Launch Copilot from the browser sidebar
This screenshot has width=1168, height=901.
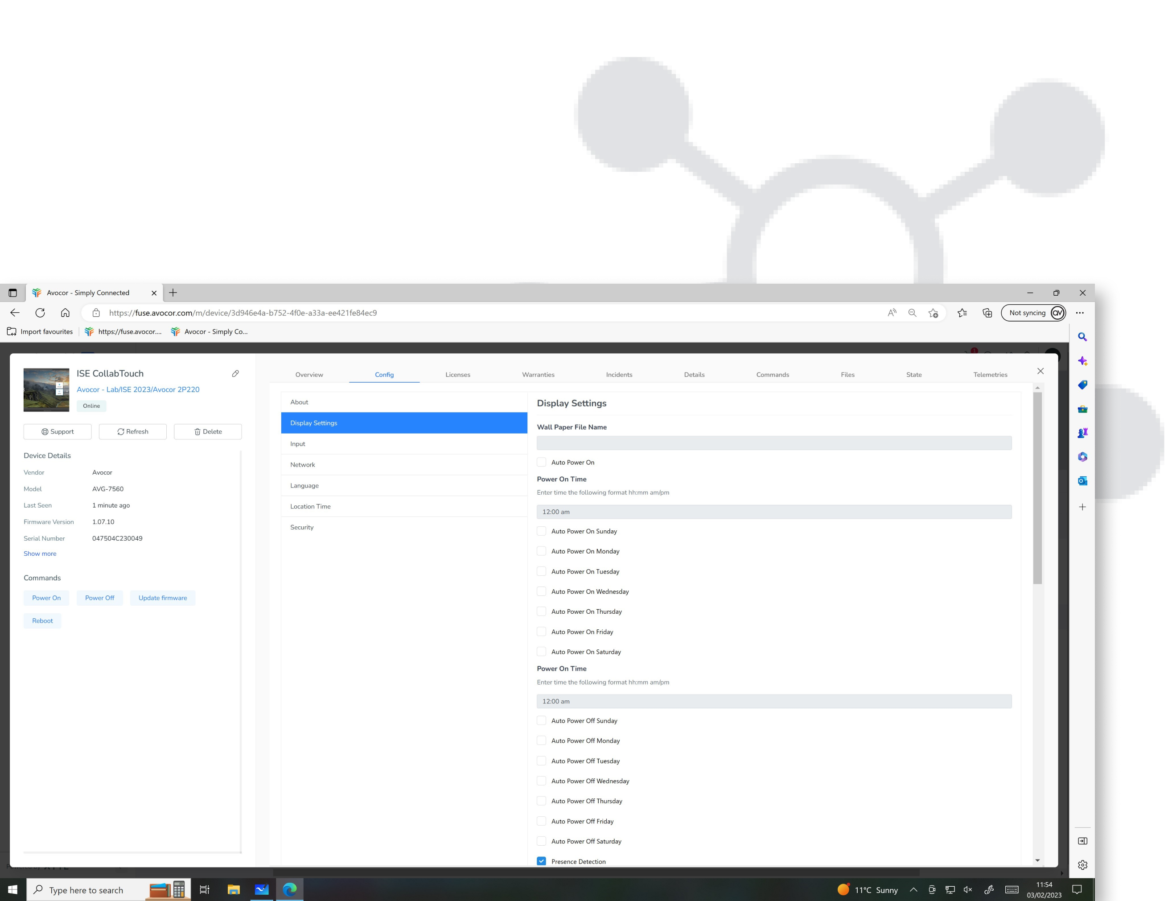pos(1081,360)
